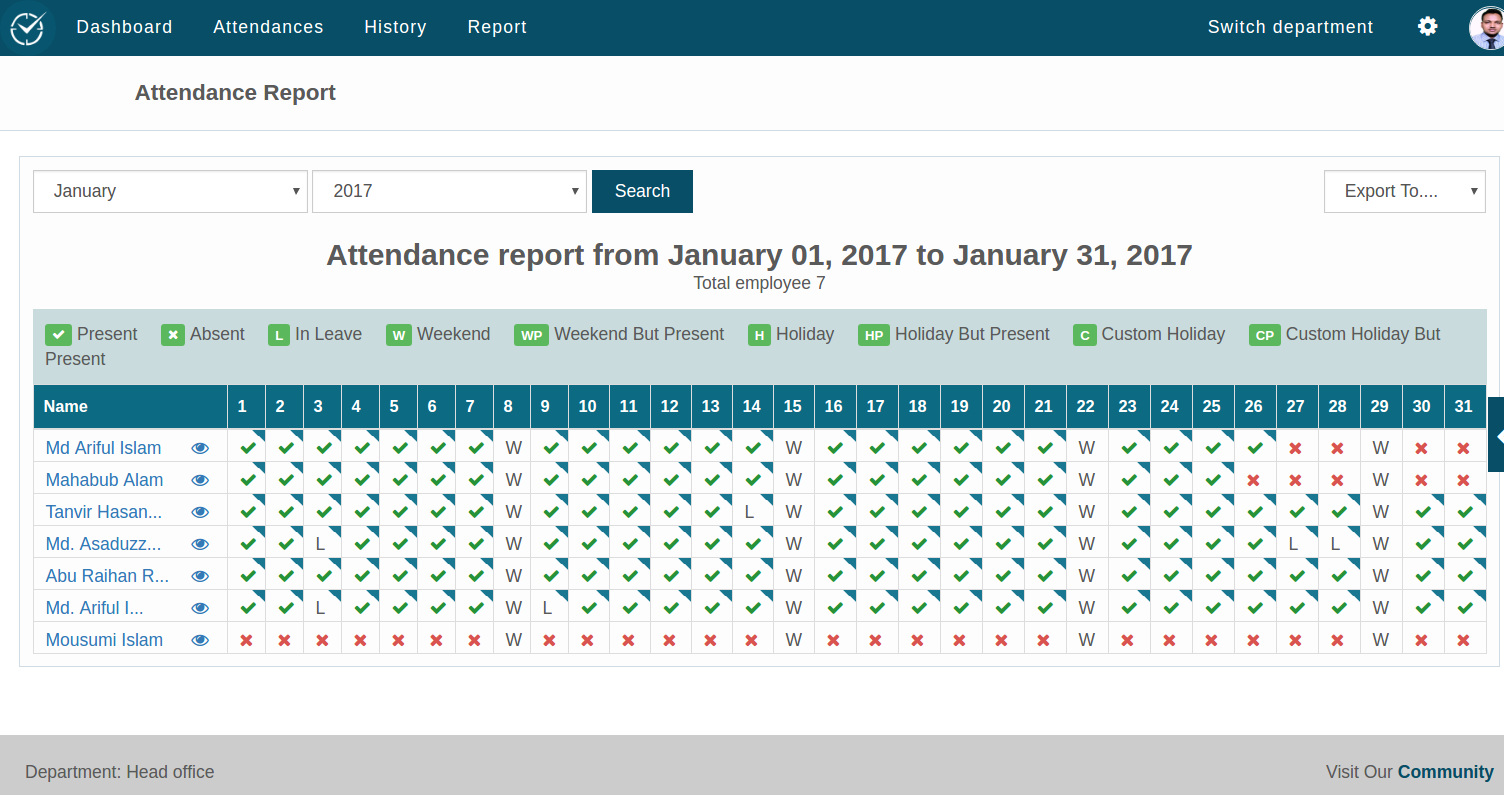Open the settings gear
Viewport: 1504px width, 795px height.
coord(1427,26)
